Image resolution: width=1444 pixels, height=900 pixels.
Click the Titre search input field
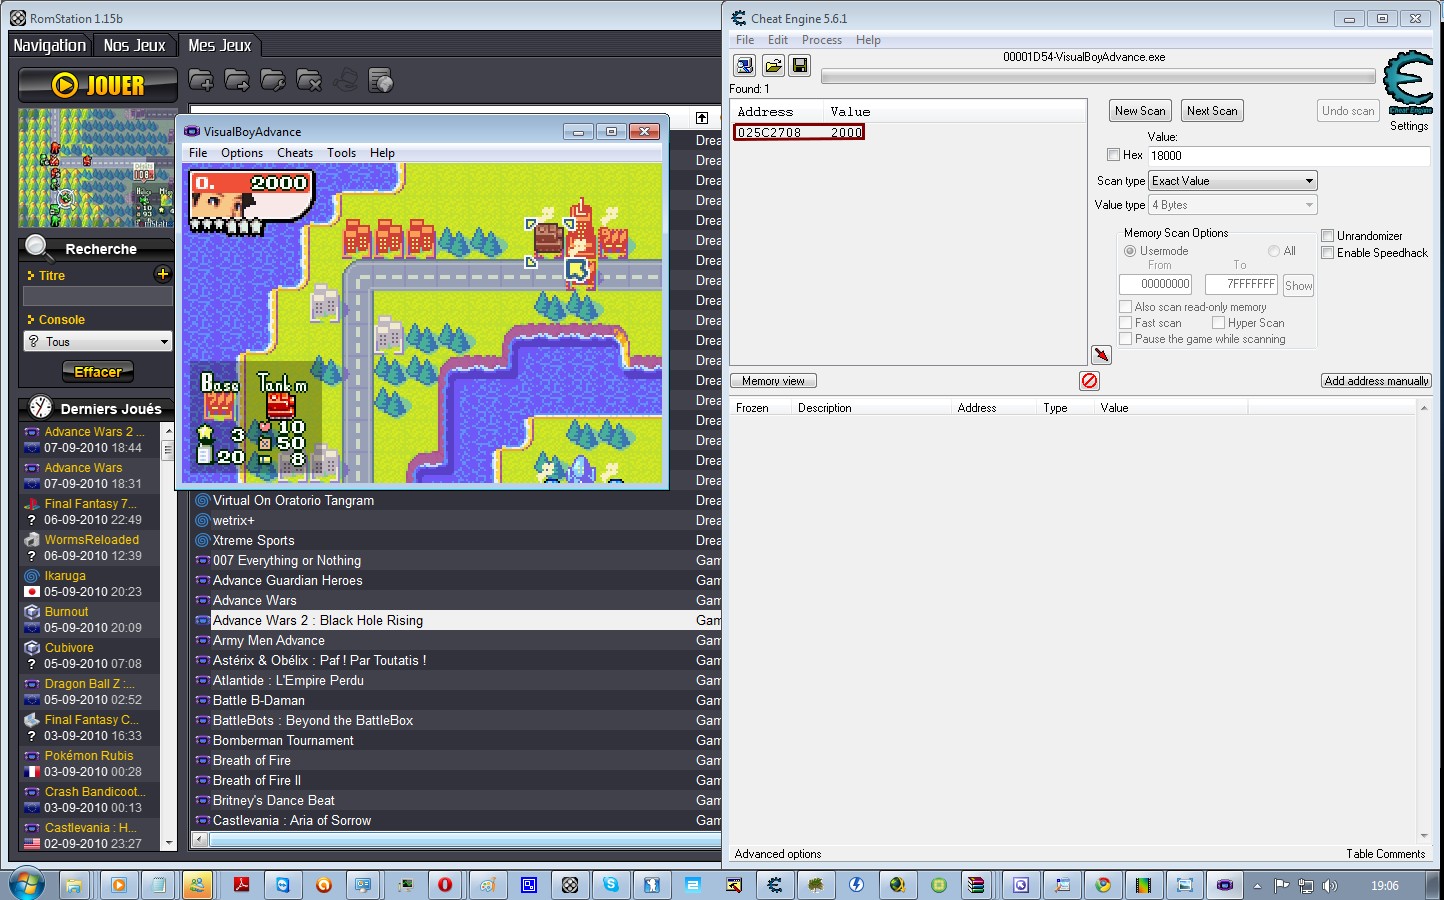tap(98, 296)
